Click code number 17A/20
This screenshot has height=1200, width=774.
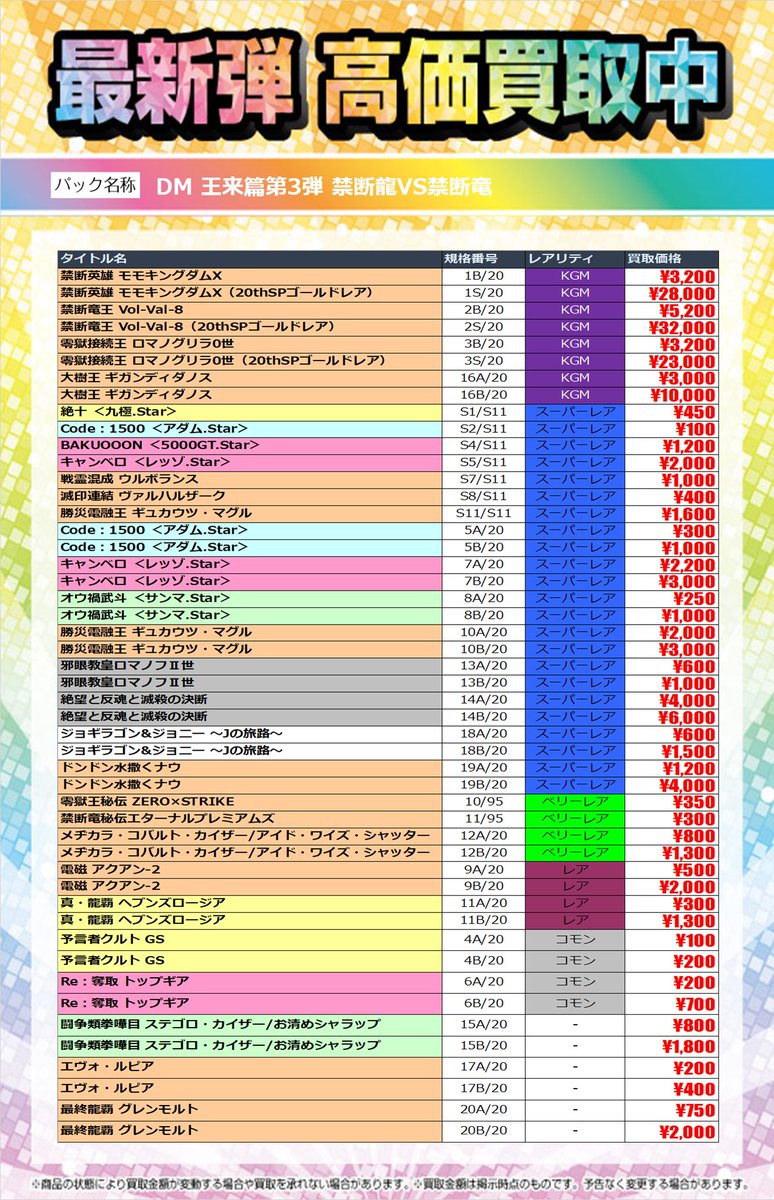483,1067
